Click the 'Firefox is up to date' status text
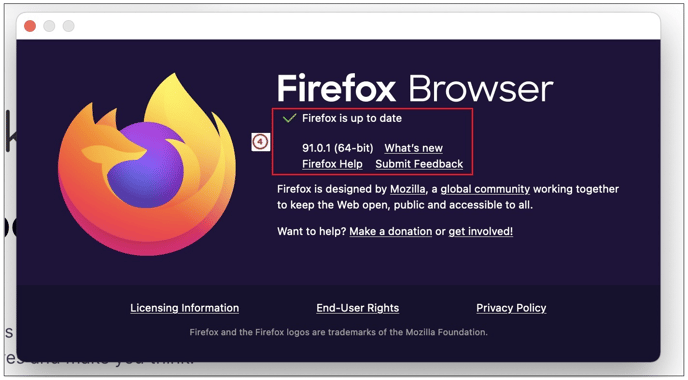 (352, 118)
